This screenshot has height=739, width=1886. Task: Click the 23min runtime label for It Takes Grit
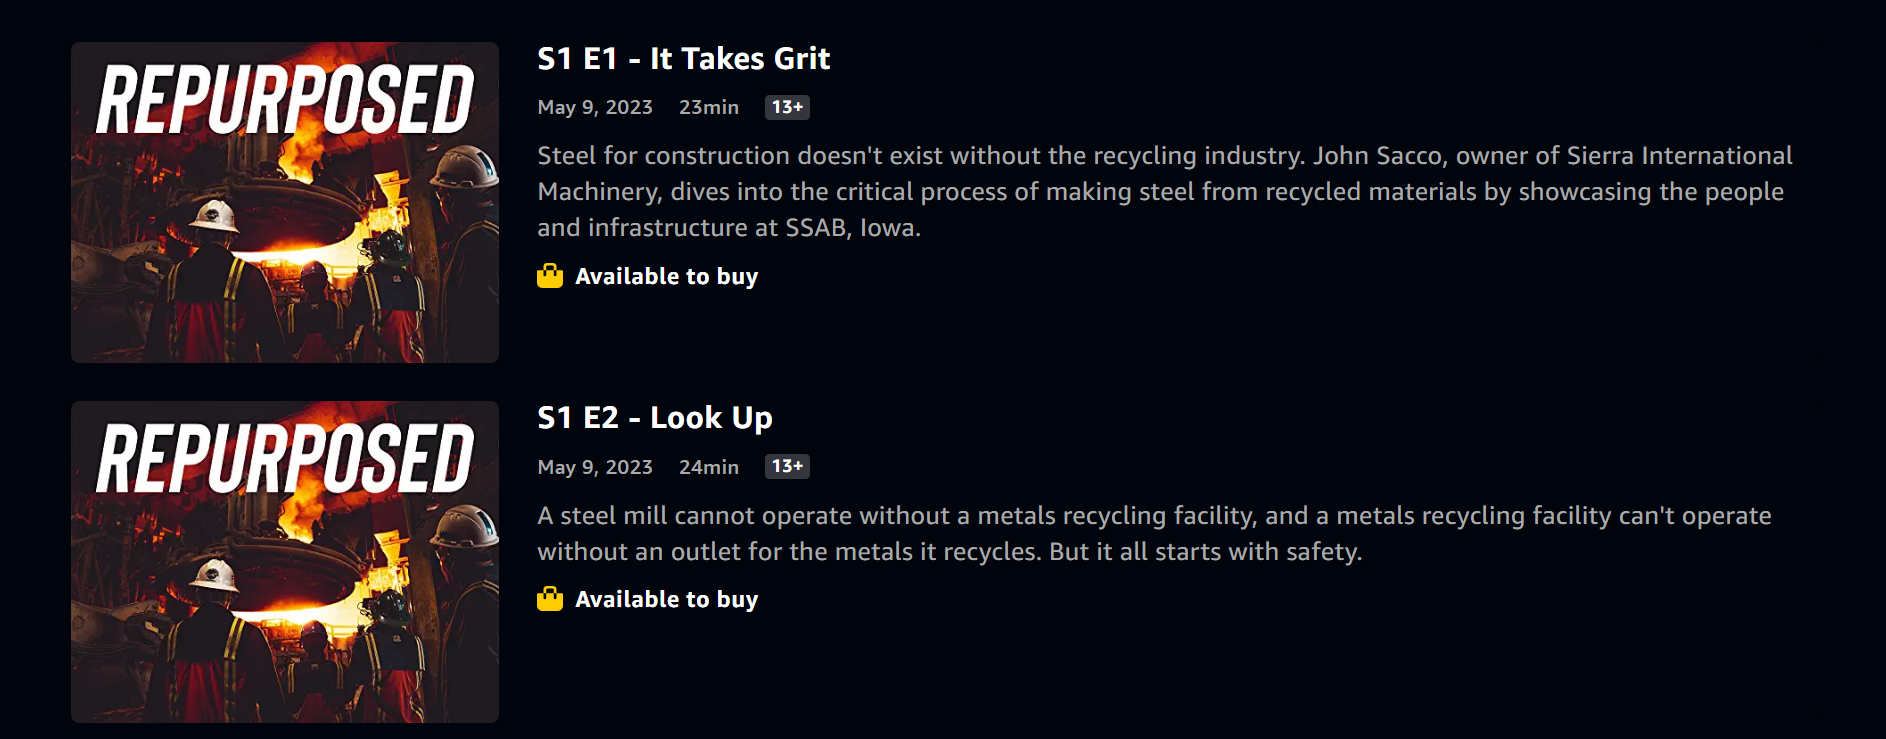[x=709, y=107]
